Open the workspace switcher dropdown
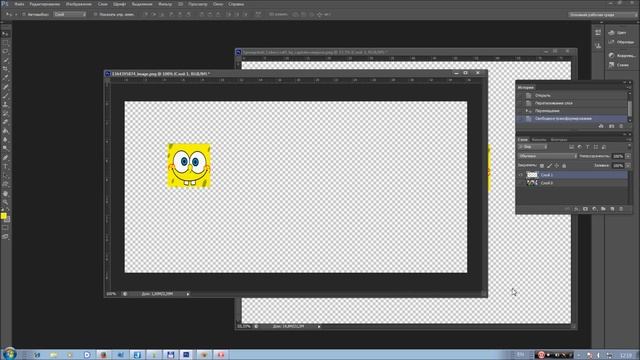The image size is (640, 360). 602,14
